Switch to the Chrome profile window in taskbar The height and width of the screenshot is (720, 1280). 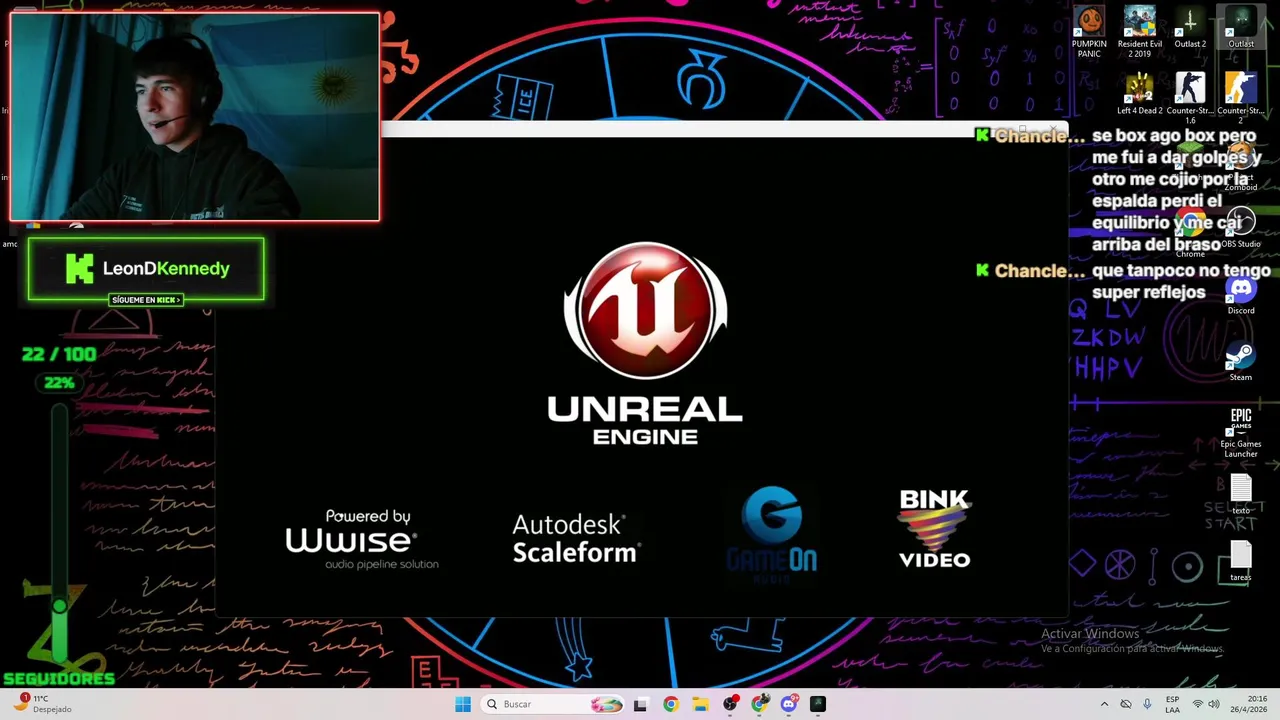(759, 704)
